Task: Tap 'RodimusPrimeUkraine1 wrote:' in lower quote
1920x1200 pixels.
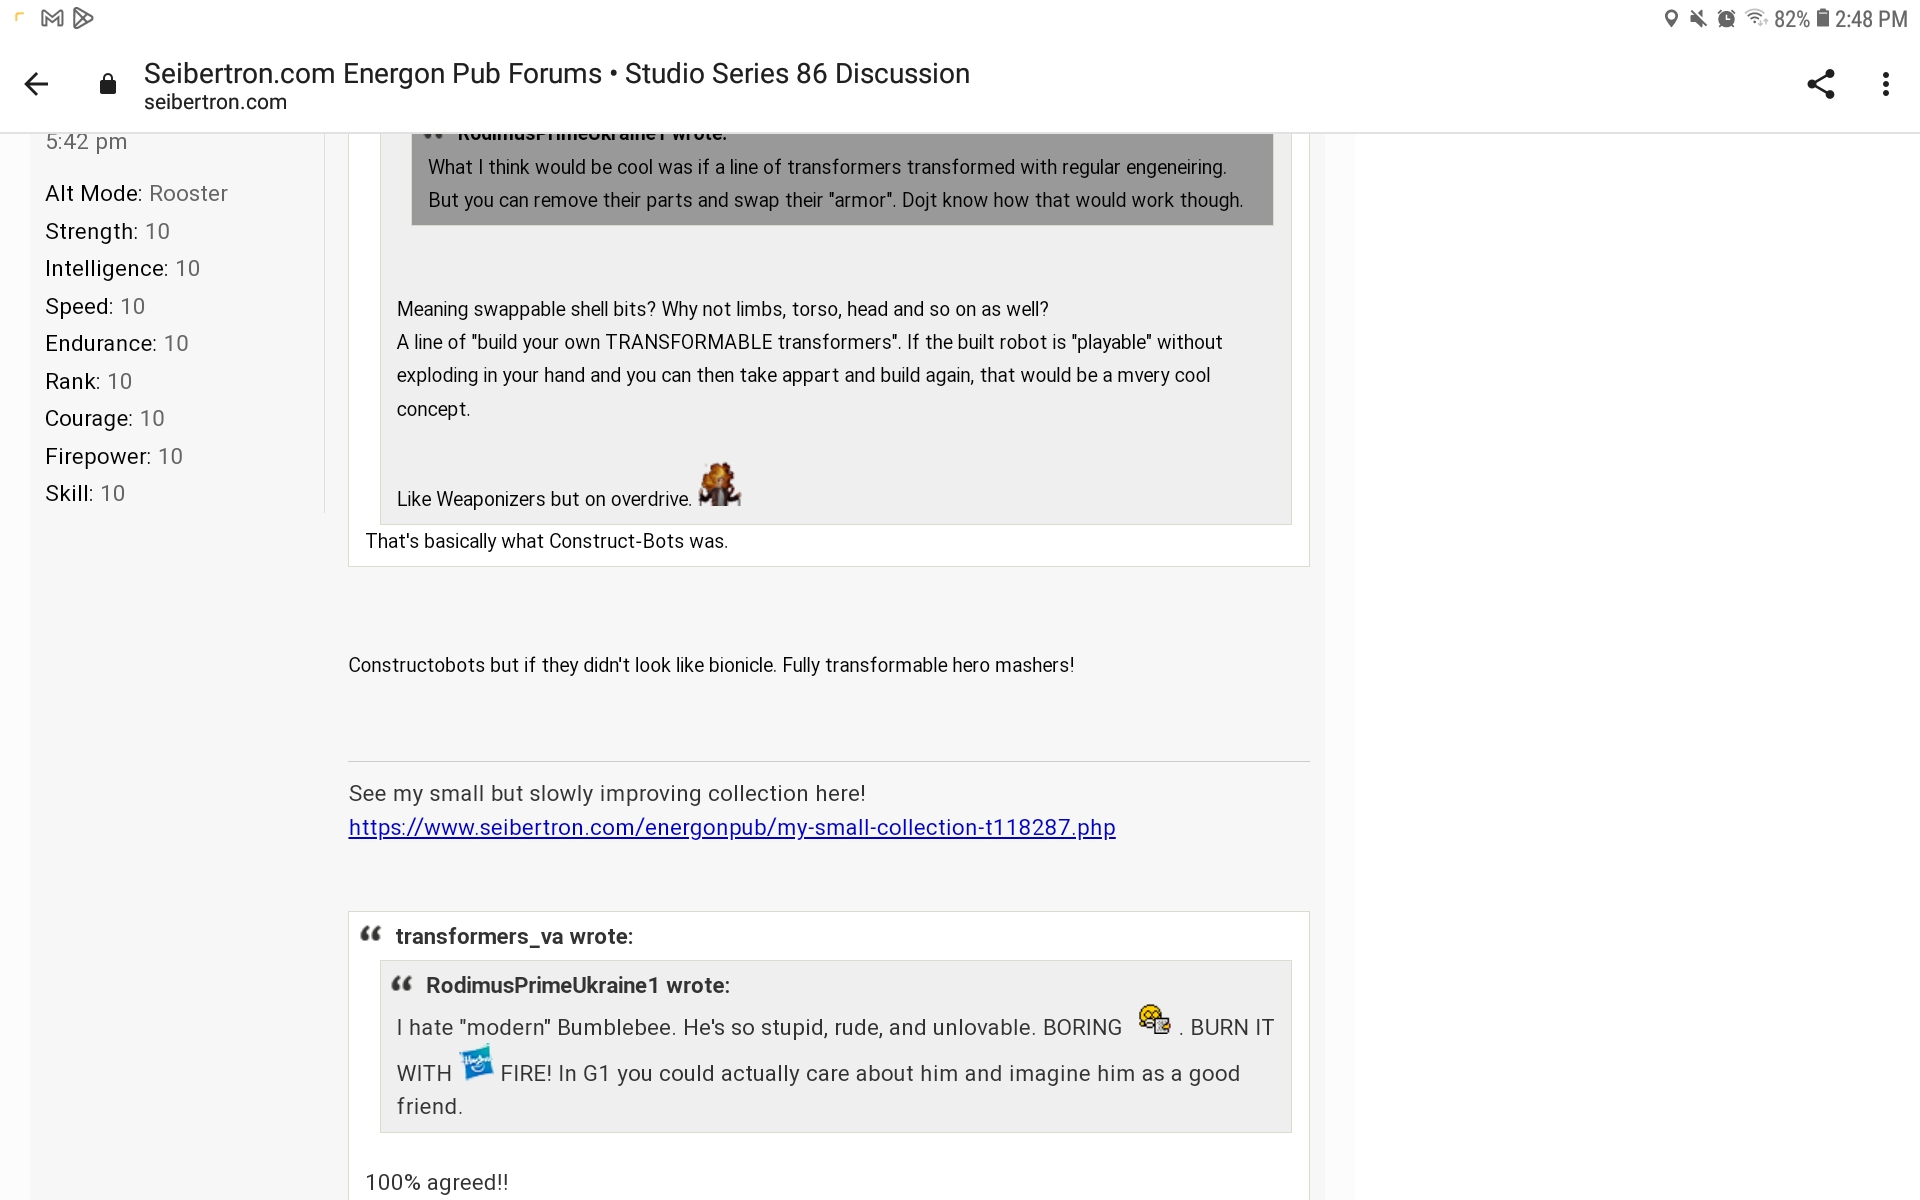Action: 577,985
